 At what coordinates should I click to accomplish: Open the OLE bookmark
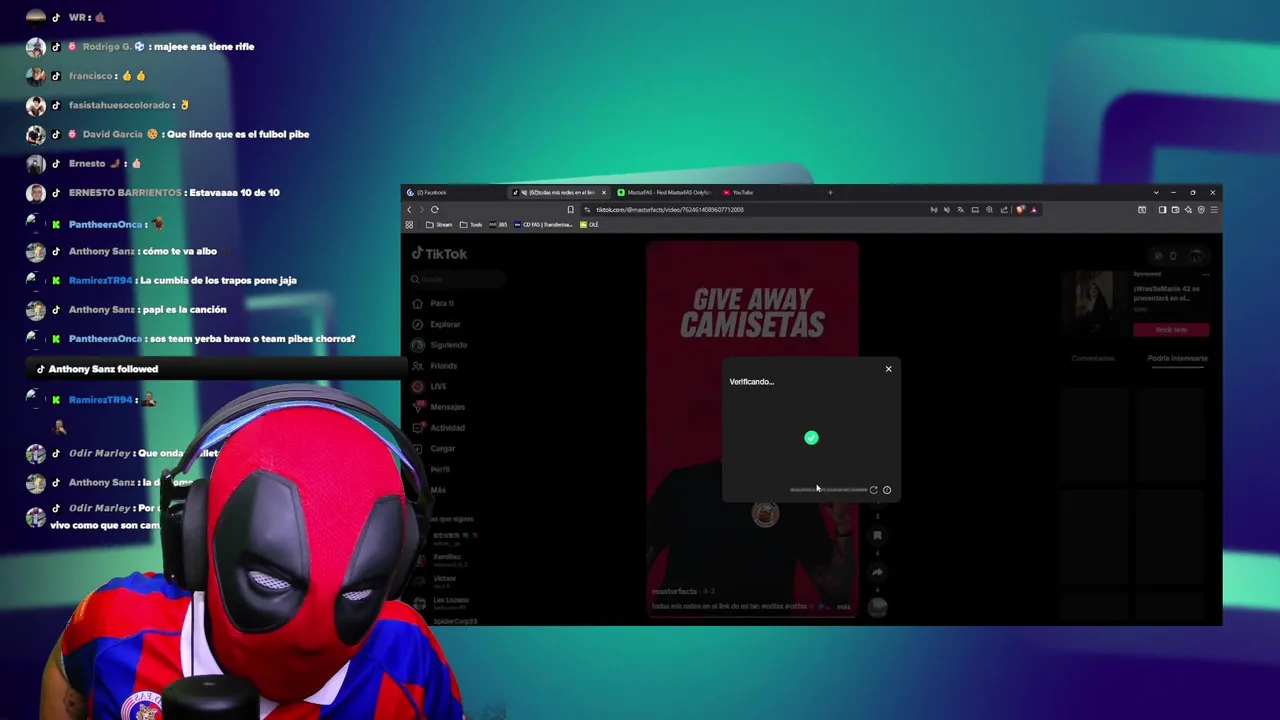point(589,225)
